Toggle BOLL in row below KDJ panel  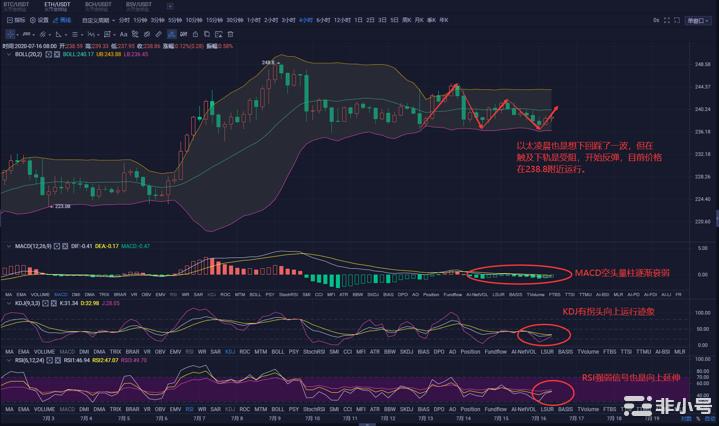coord(277,352)
